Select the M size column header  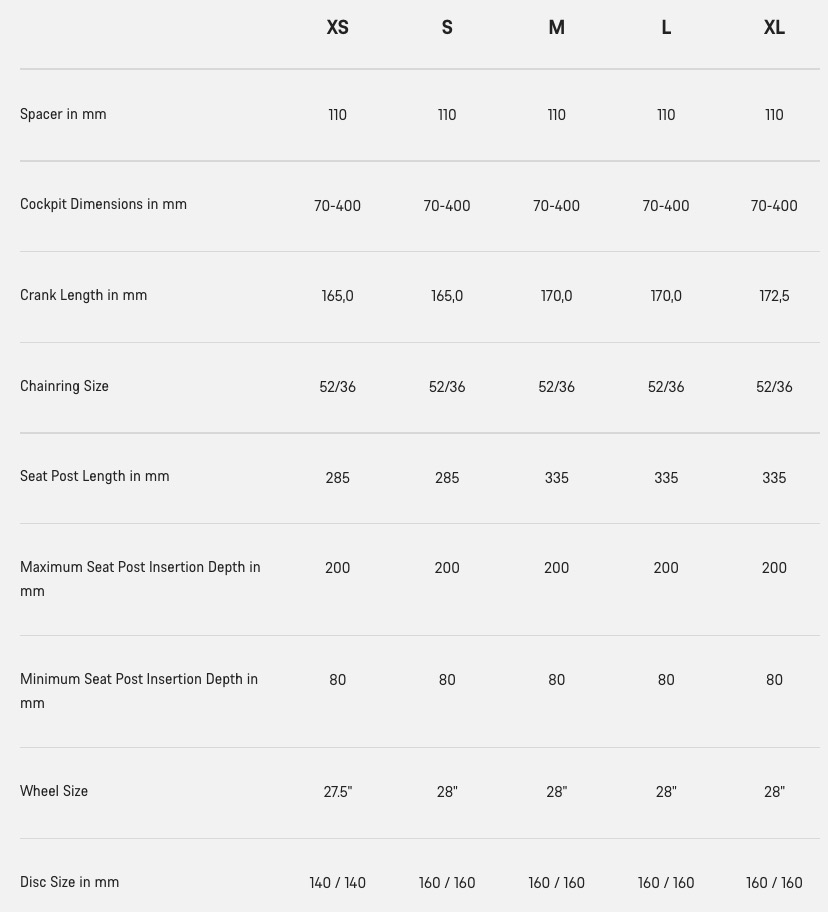pos(556,27)
